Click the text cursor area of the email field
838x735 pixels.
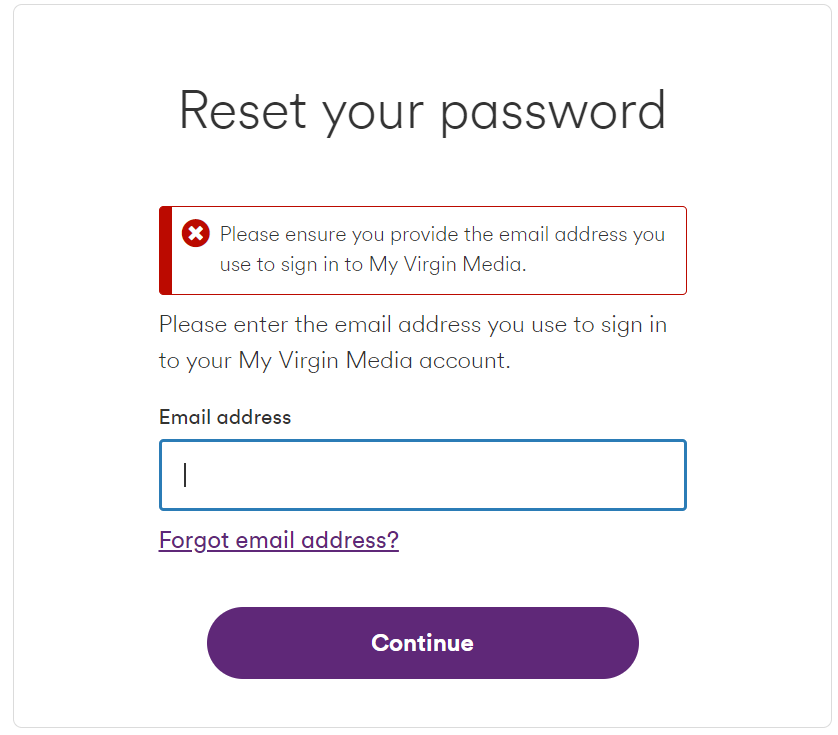(x=186, y=475)
